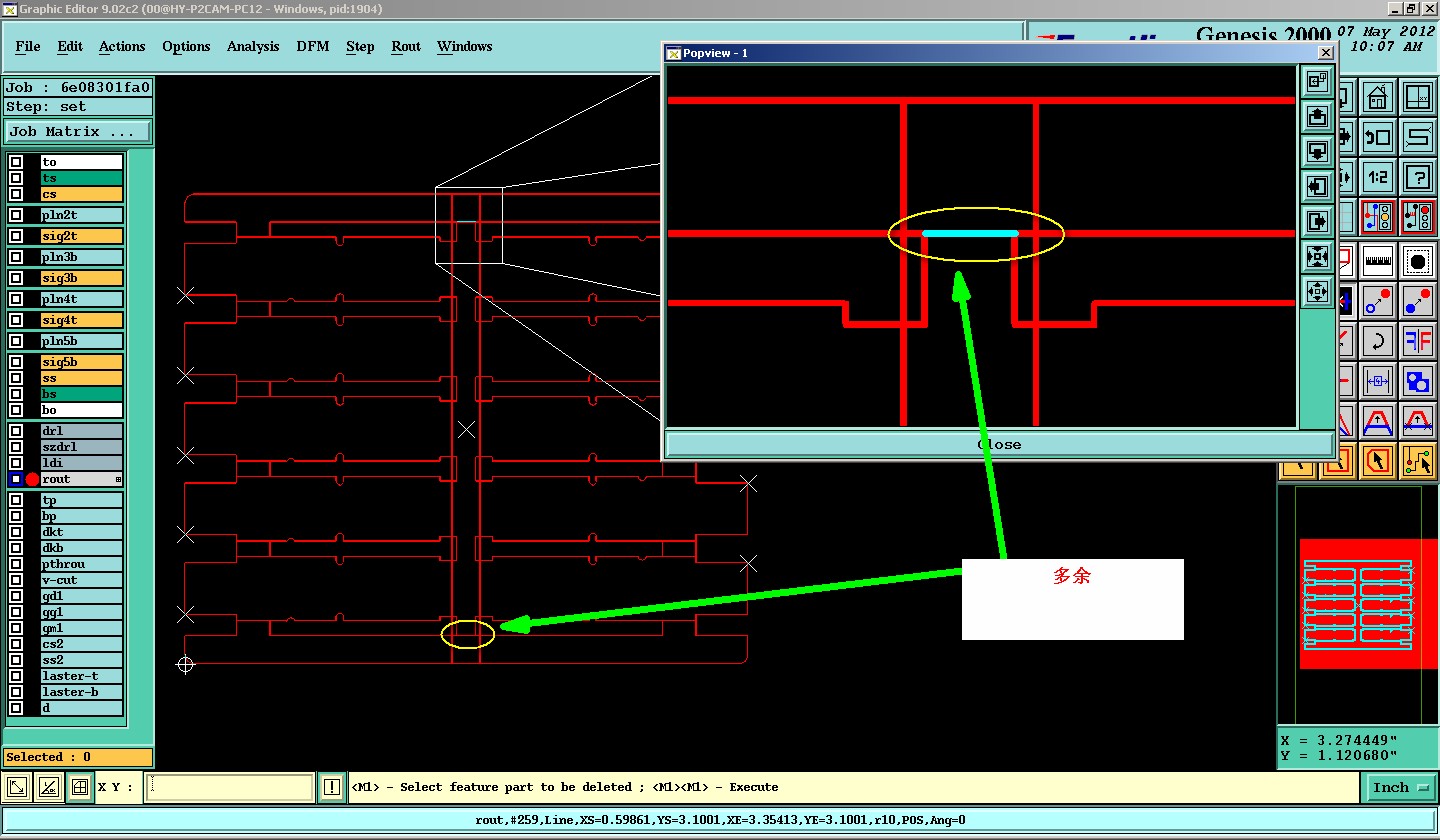Open the Actions menu
This screenshot has height=840, width=1440.
(x=122, y=46)
